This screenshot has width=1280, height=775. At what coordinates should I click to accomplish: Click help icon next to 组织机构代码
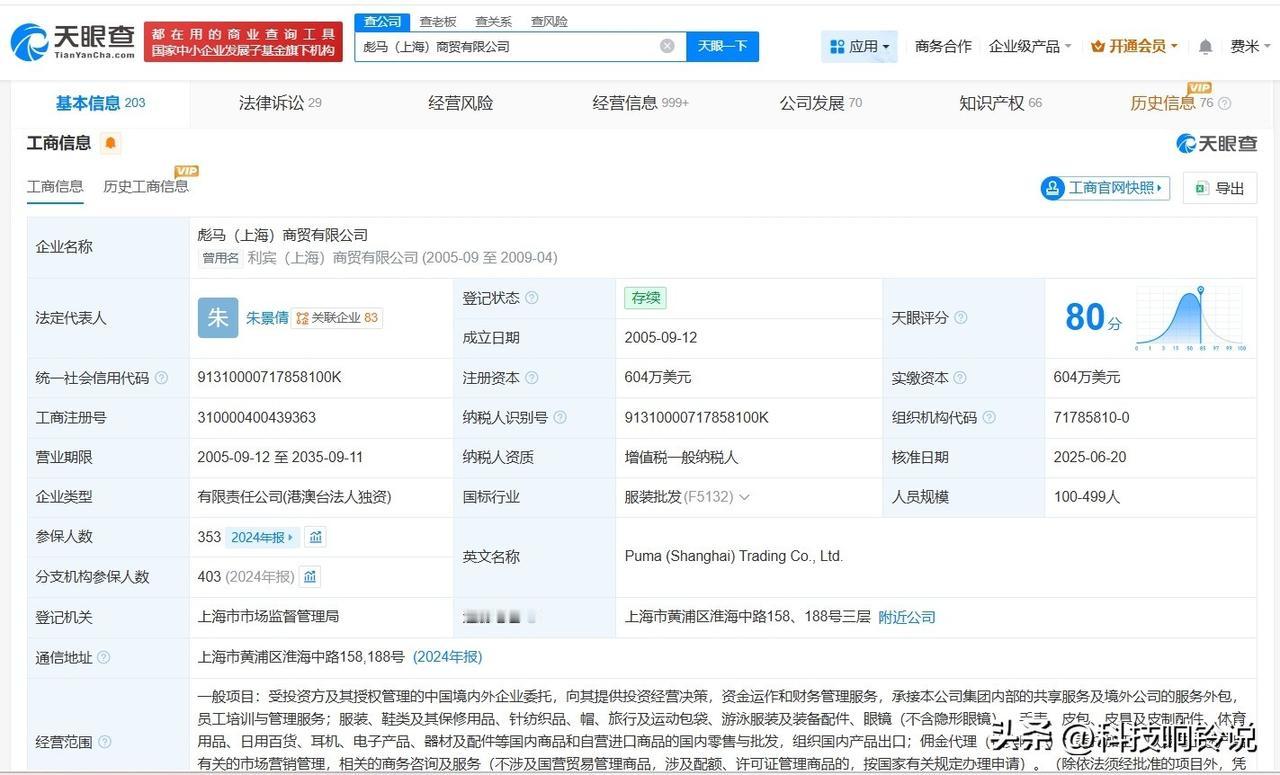coord(989,418)
